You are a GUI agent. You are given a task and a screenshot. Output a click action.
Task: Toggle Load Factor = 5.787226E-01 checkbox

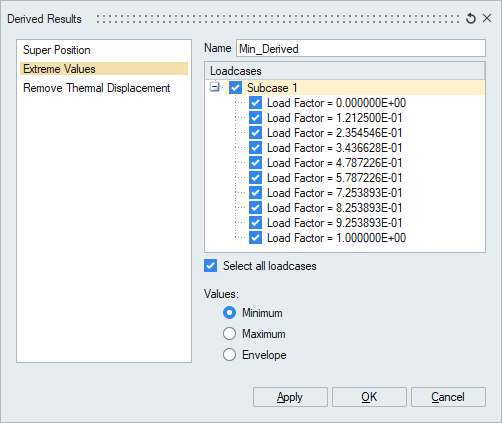[255, 178]
